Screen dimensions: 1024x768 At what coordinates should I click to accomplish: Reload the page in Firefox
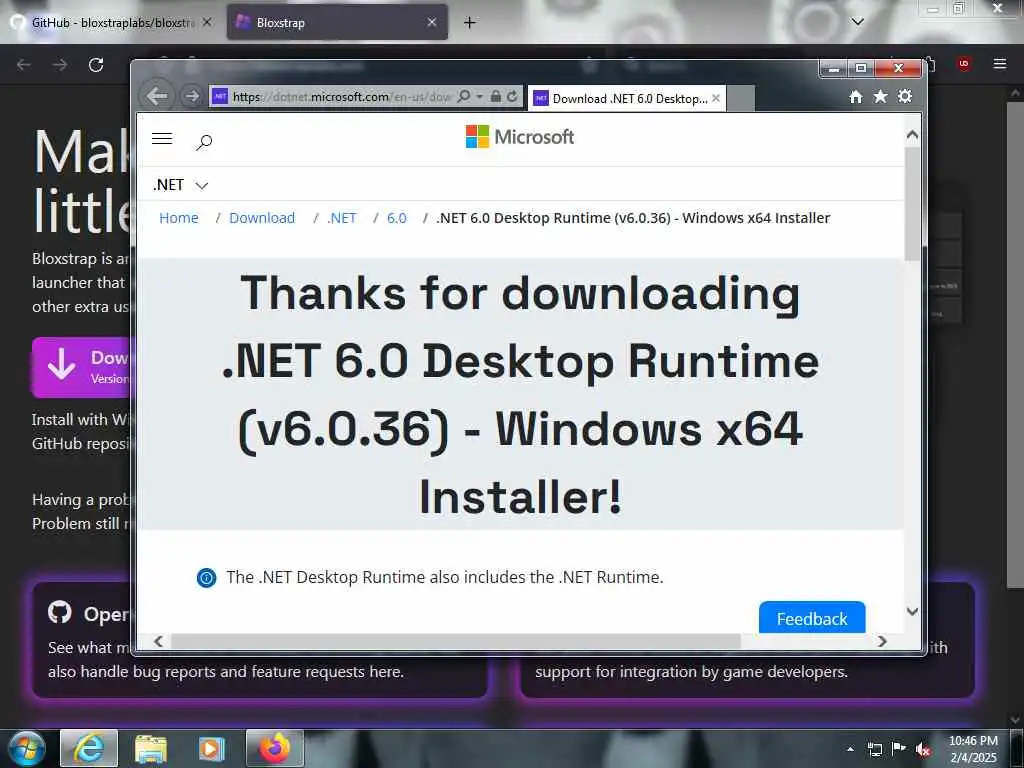96,65
